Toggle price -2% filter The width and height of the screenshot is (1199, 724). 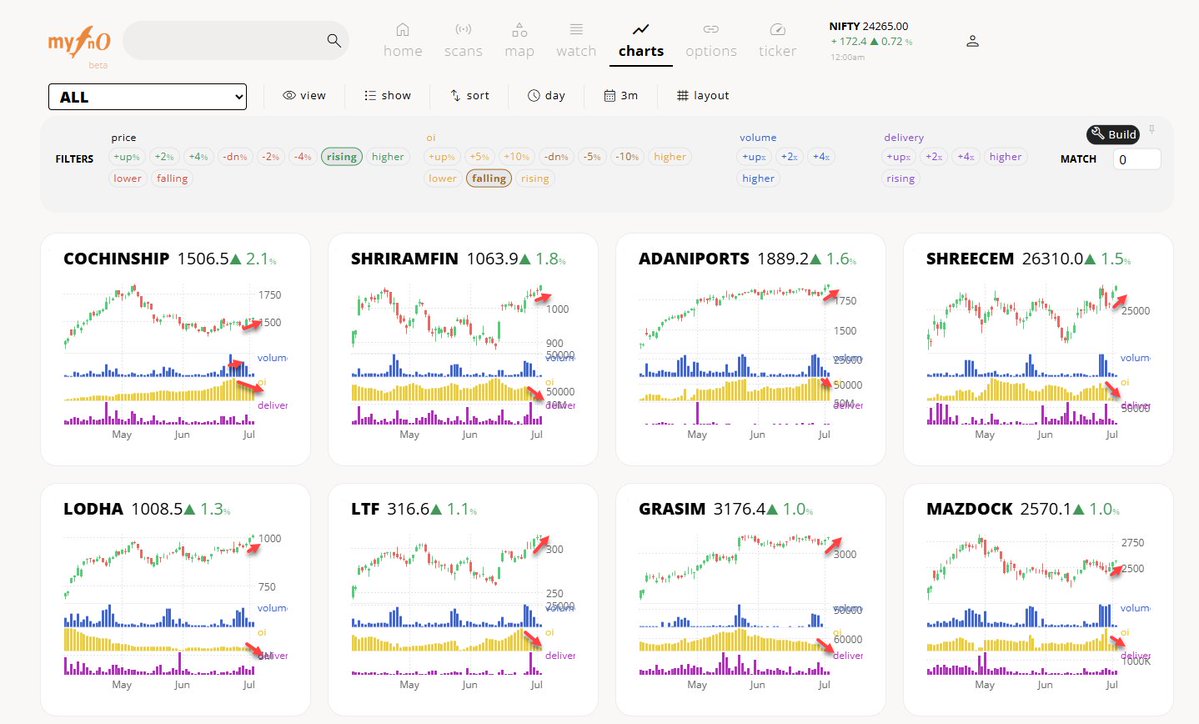coord(271,157)
